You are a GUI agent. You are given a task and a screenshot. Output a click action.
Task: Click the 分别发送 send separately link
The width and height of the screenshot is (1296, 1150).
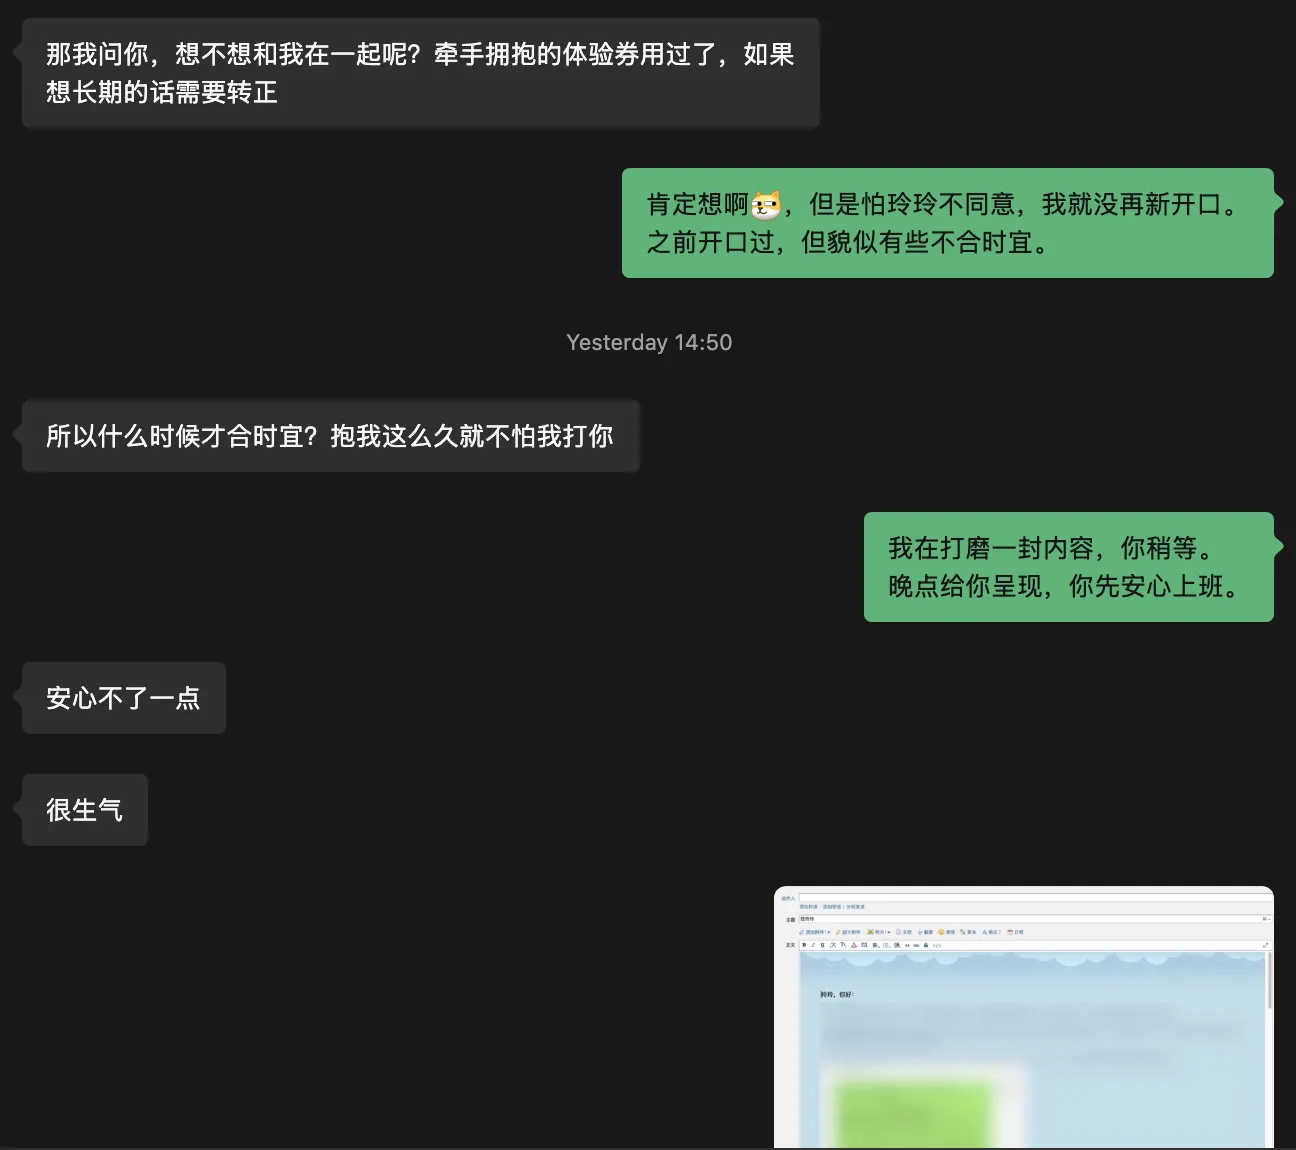[855, 906]
